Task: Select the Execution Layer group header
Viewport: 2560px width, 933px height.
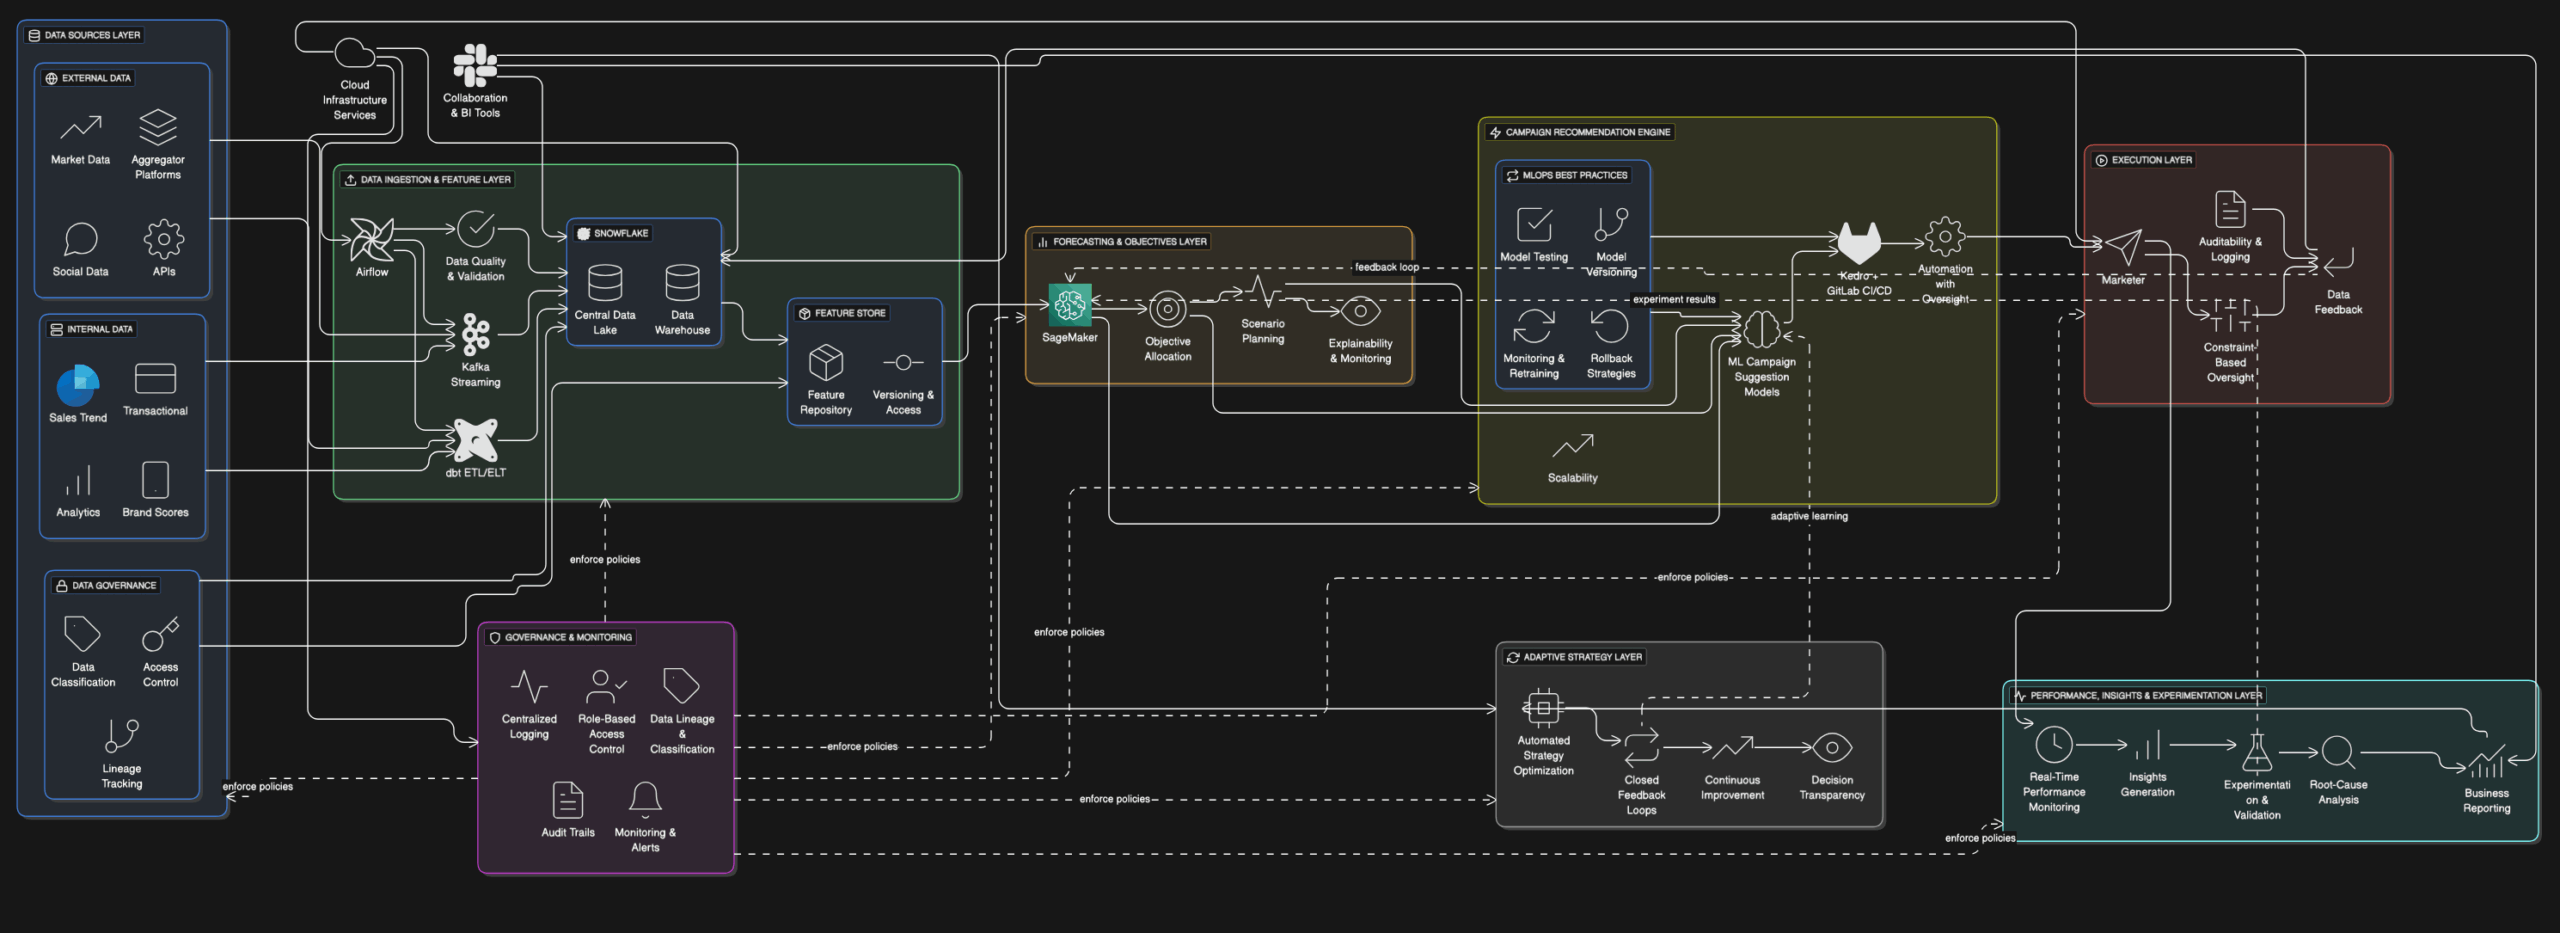Action: point(2151,160)
